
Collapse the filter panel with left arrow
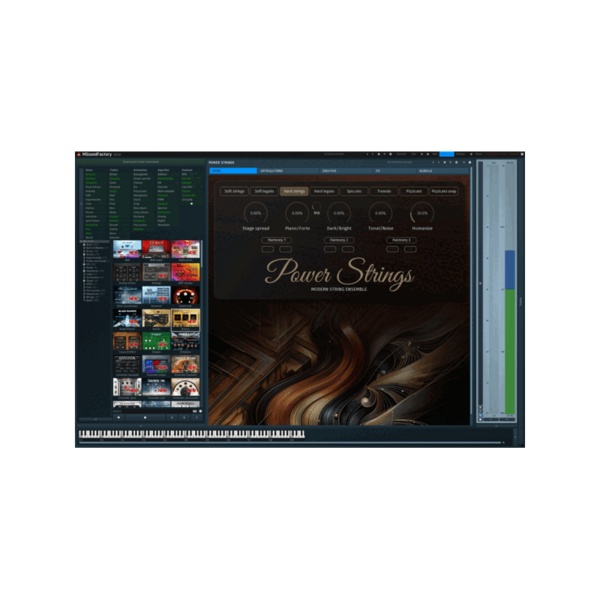[81, 204]
